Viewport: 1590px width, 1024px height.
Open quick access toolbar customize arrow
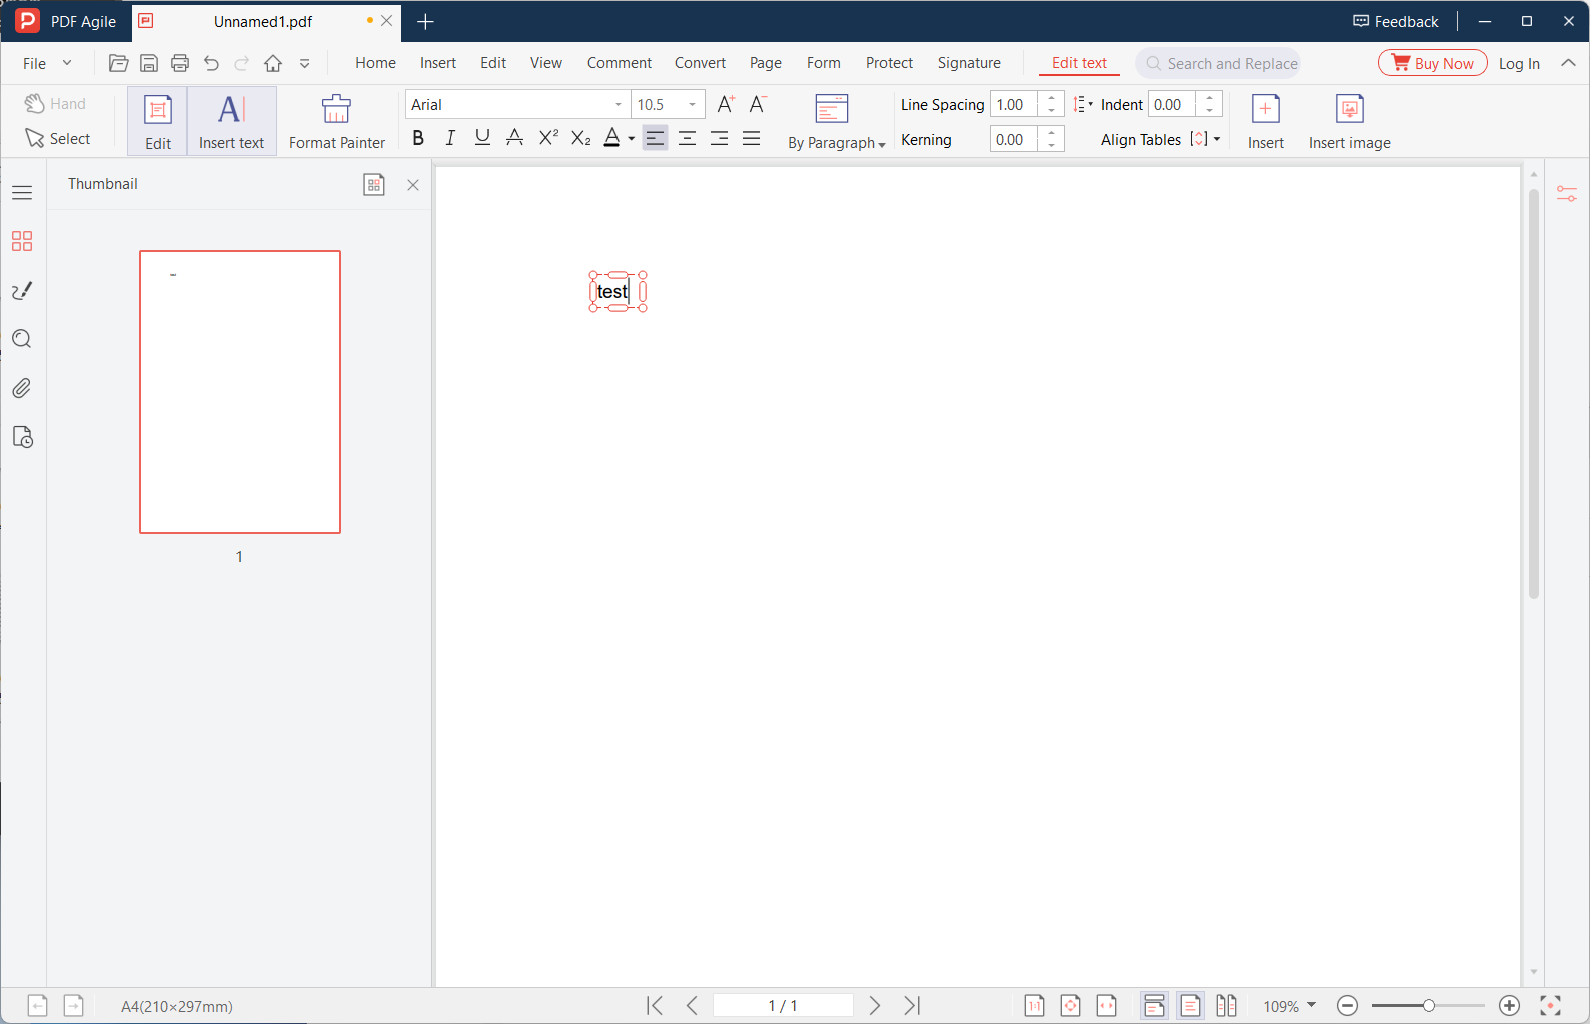[x=305, y=63]
